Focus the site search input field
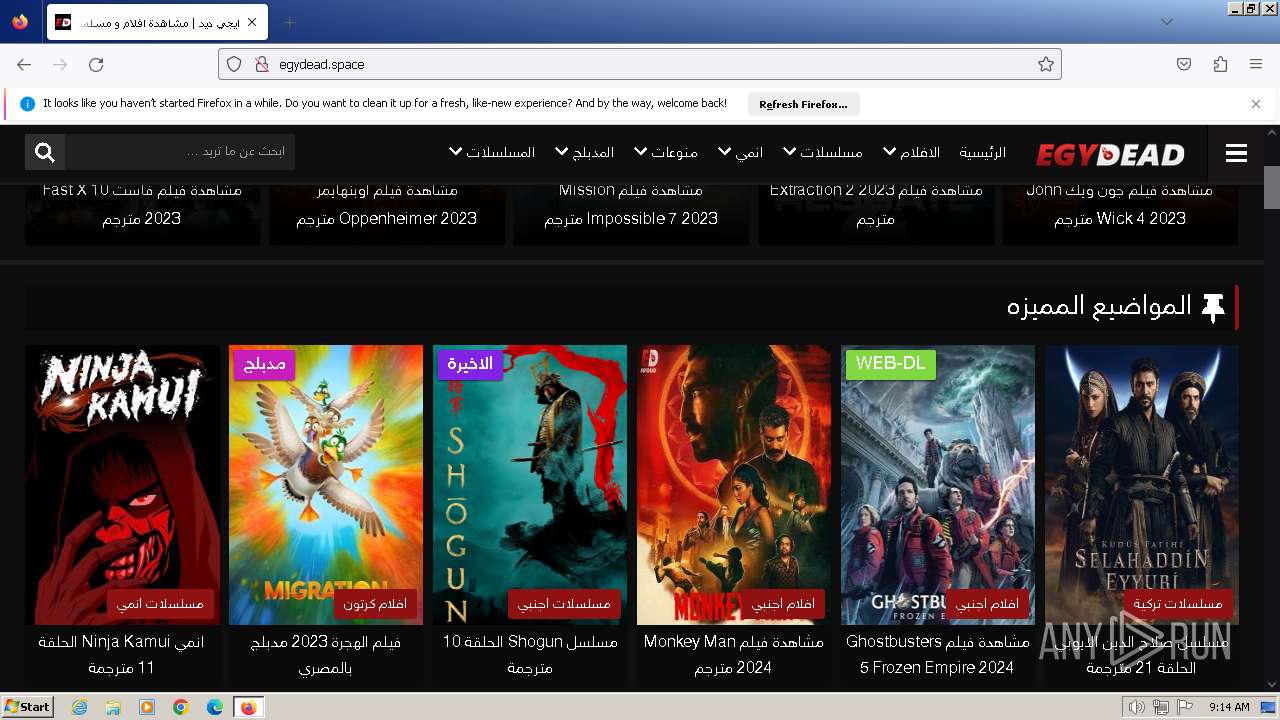 (x=180, y=152)
